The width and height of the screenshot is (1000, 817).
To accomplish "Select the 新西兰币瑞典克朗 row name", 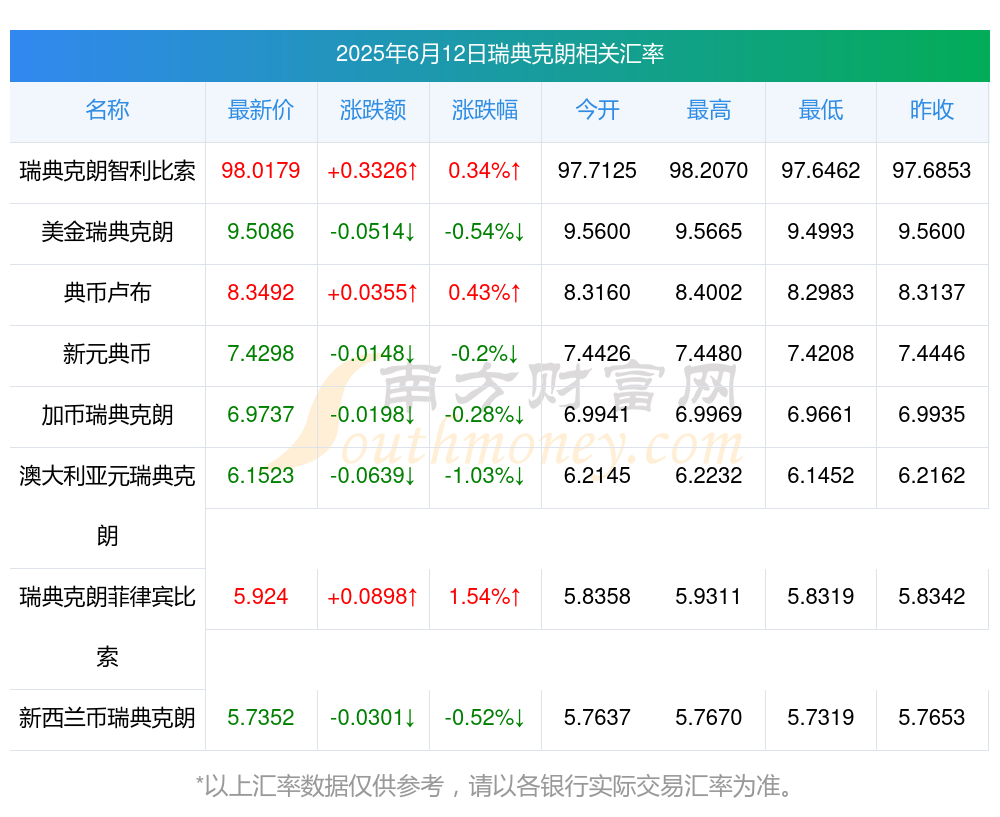I will pyautogui.click(x=107, y=718).
